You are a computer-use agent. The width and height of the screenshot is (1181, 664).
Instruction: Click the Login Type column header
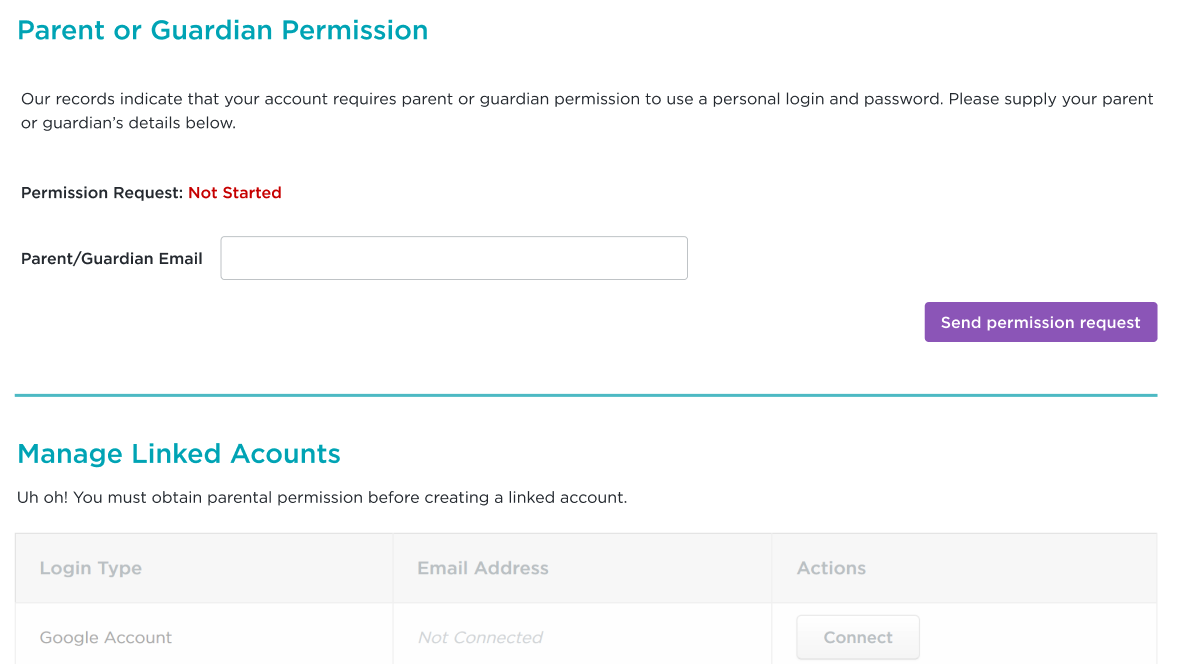tap(91, 568)
